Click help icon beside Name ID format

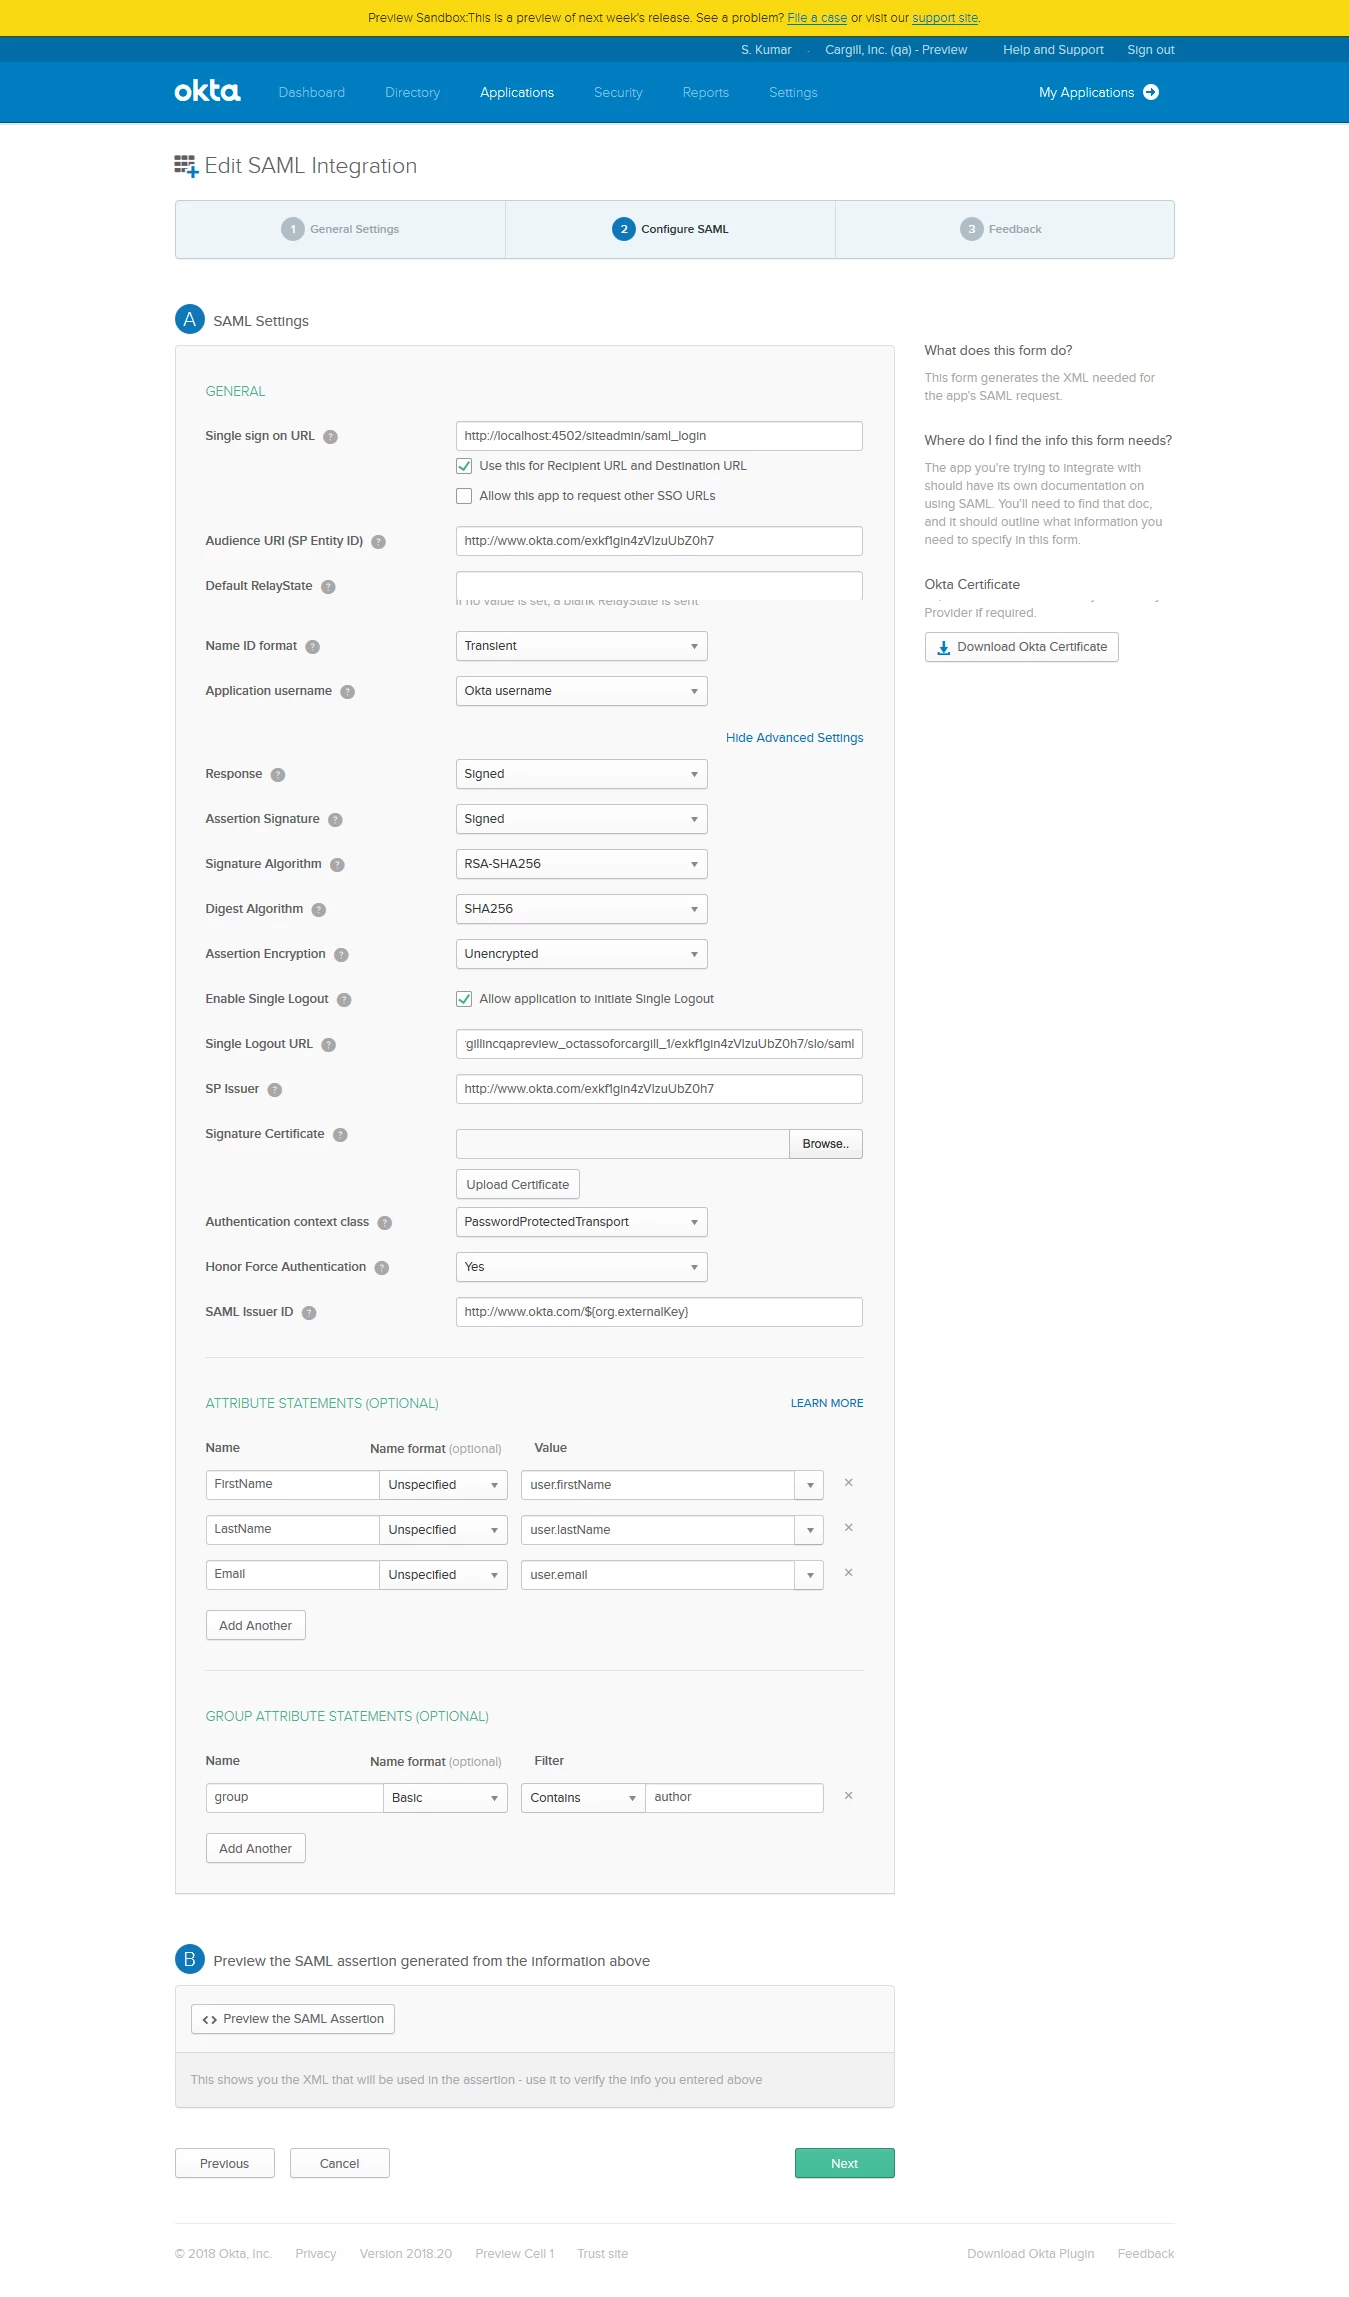(x=312, y=647)
